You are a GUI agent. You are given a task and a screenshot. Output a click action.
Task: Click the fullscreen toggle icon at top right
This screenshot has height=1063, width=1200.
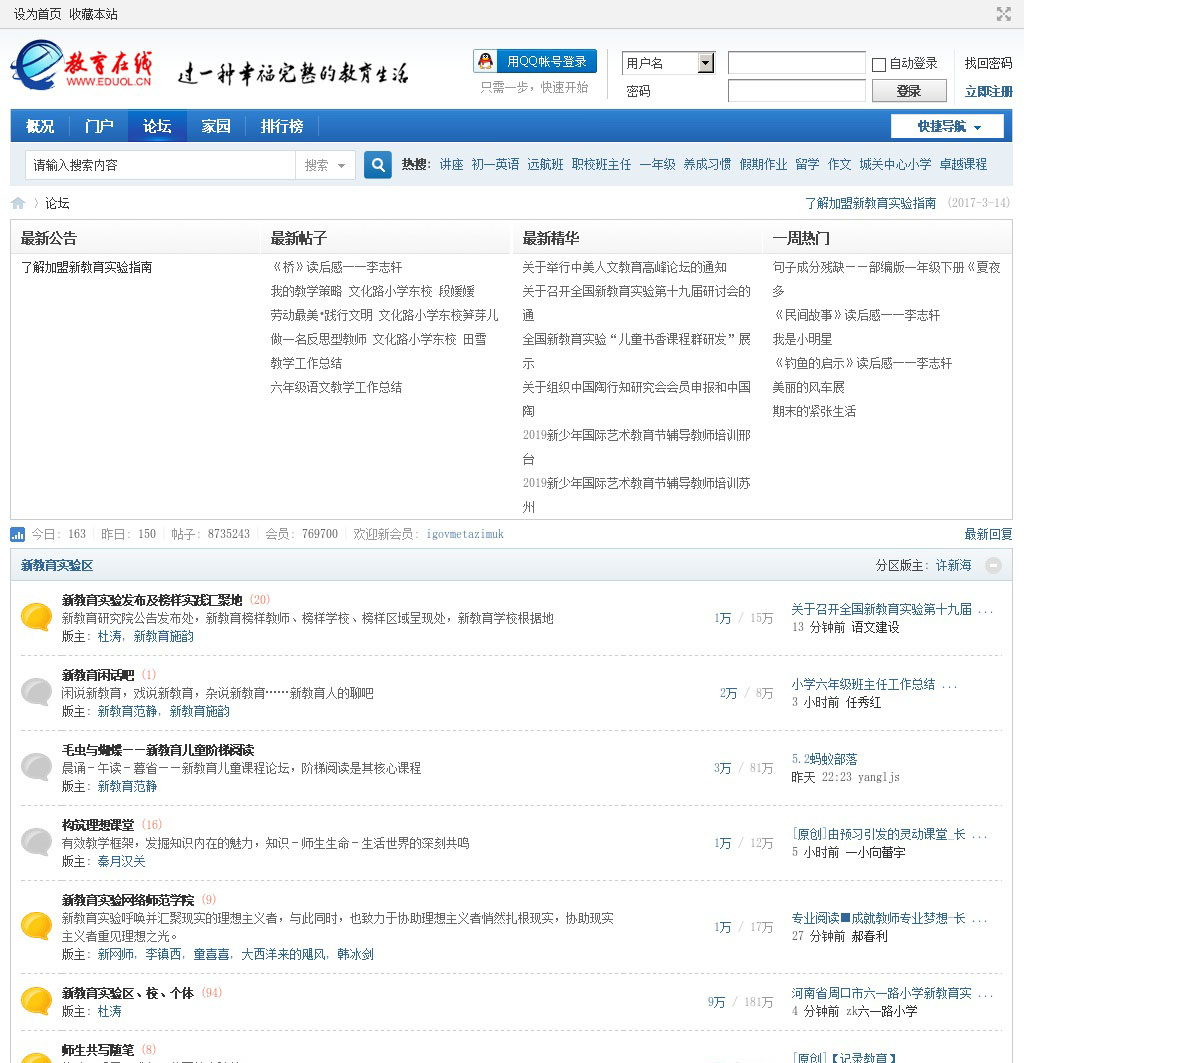pyautogui.click(x=1003, y=14)
